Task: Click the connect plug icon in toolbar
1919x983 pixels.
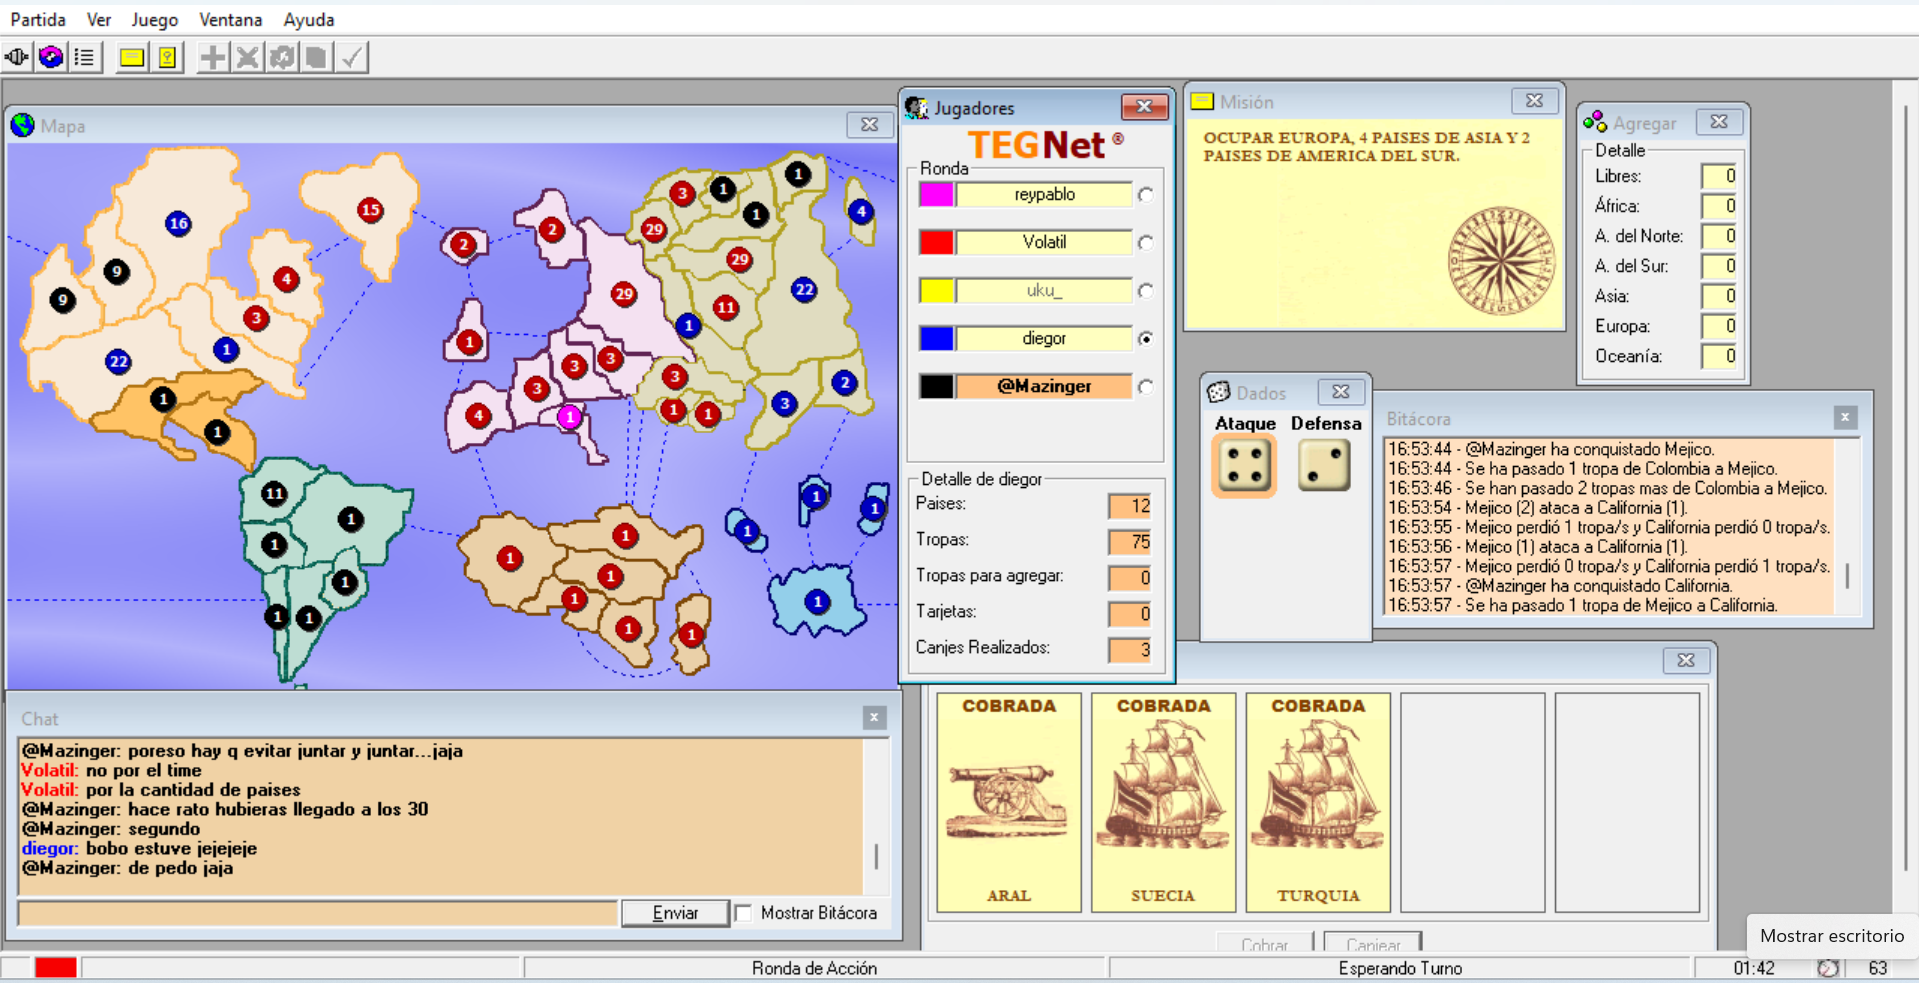Action: (17, 58)
